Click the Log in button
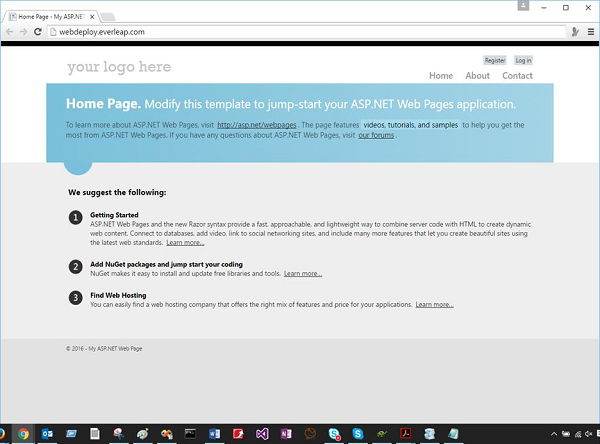 (523, 60)
